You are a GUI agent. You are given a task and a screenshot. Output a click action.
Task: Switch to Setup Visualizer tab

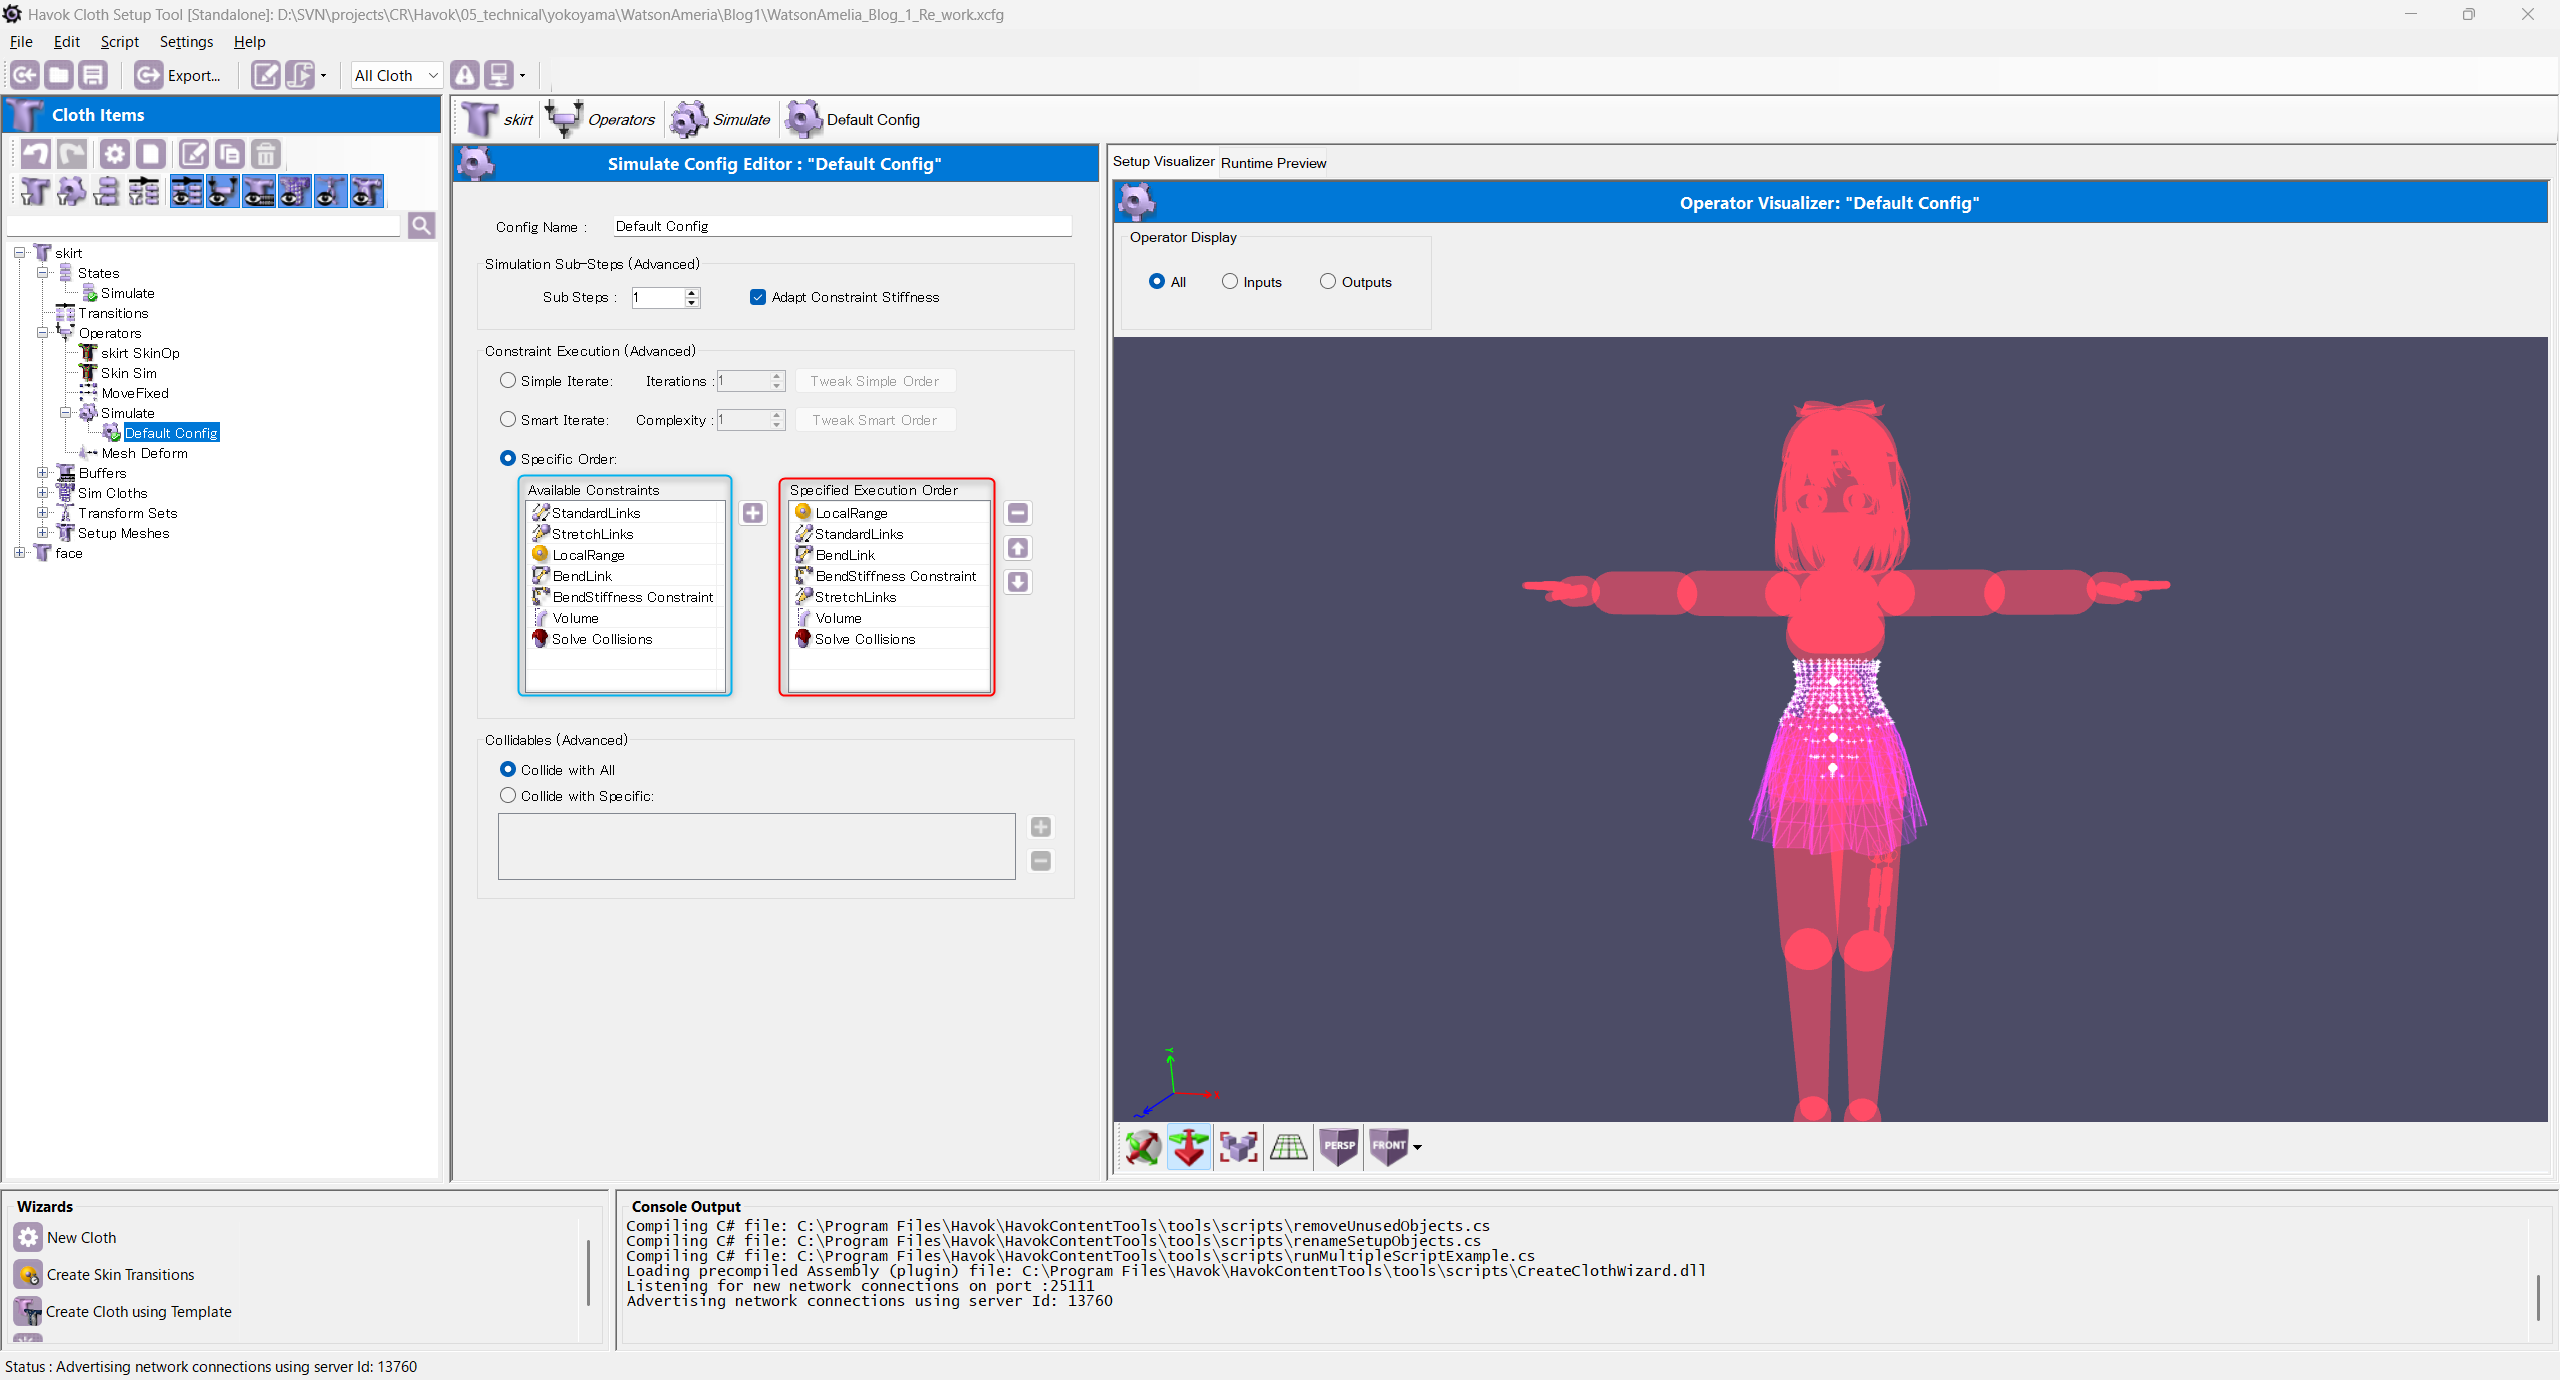[x=1163, y=161]
